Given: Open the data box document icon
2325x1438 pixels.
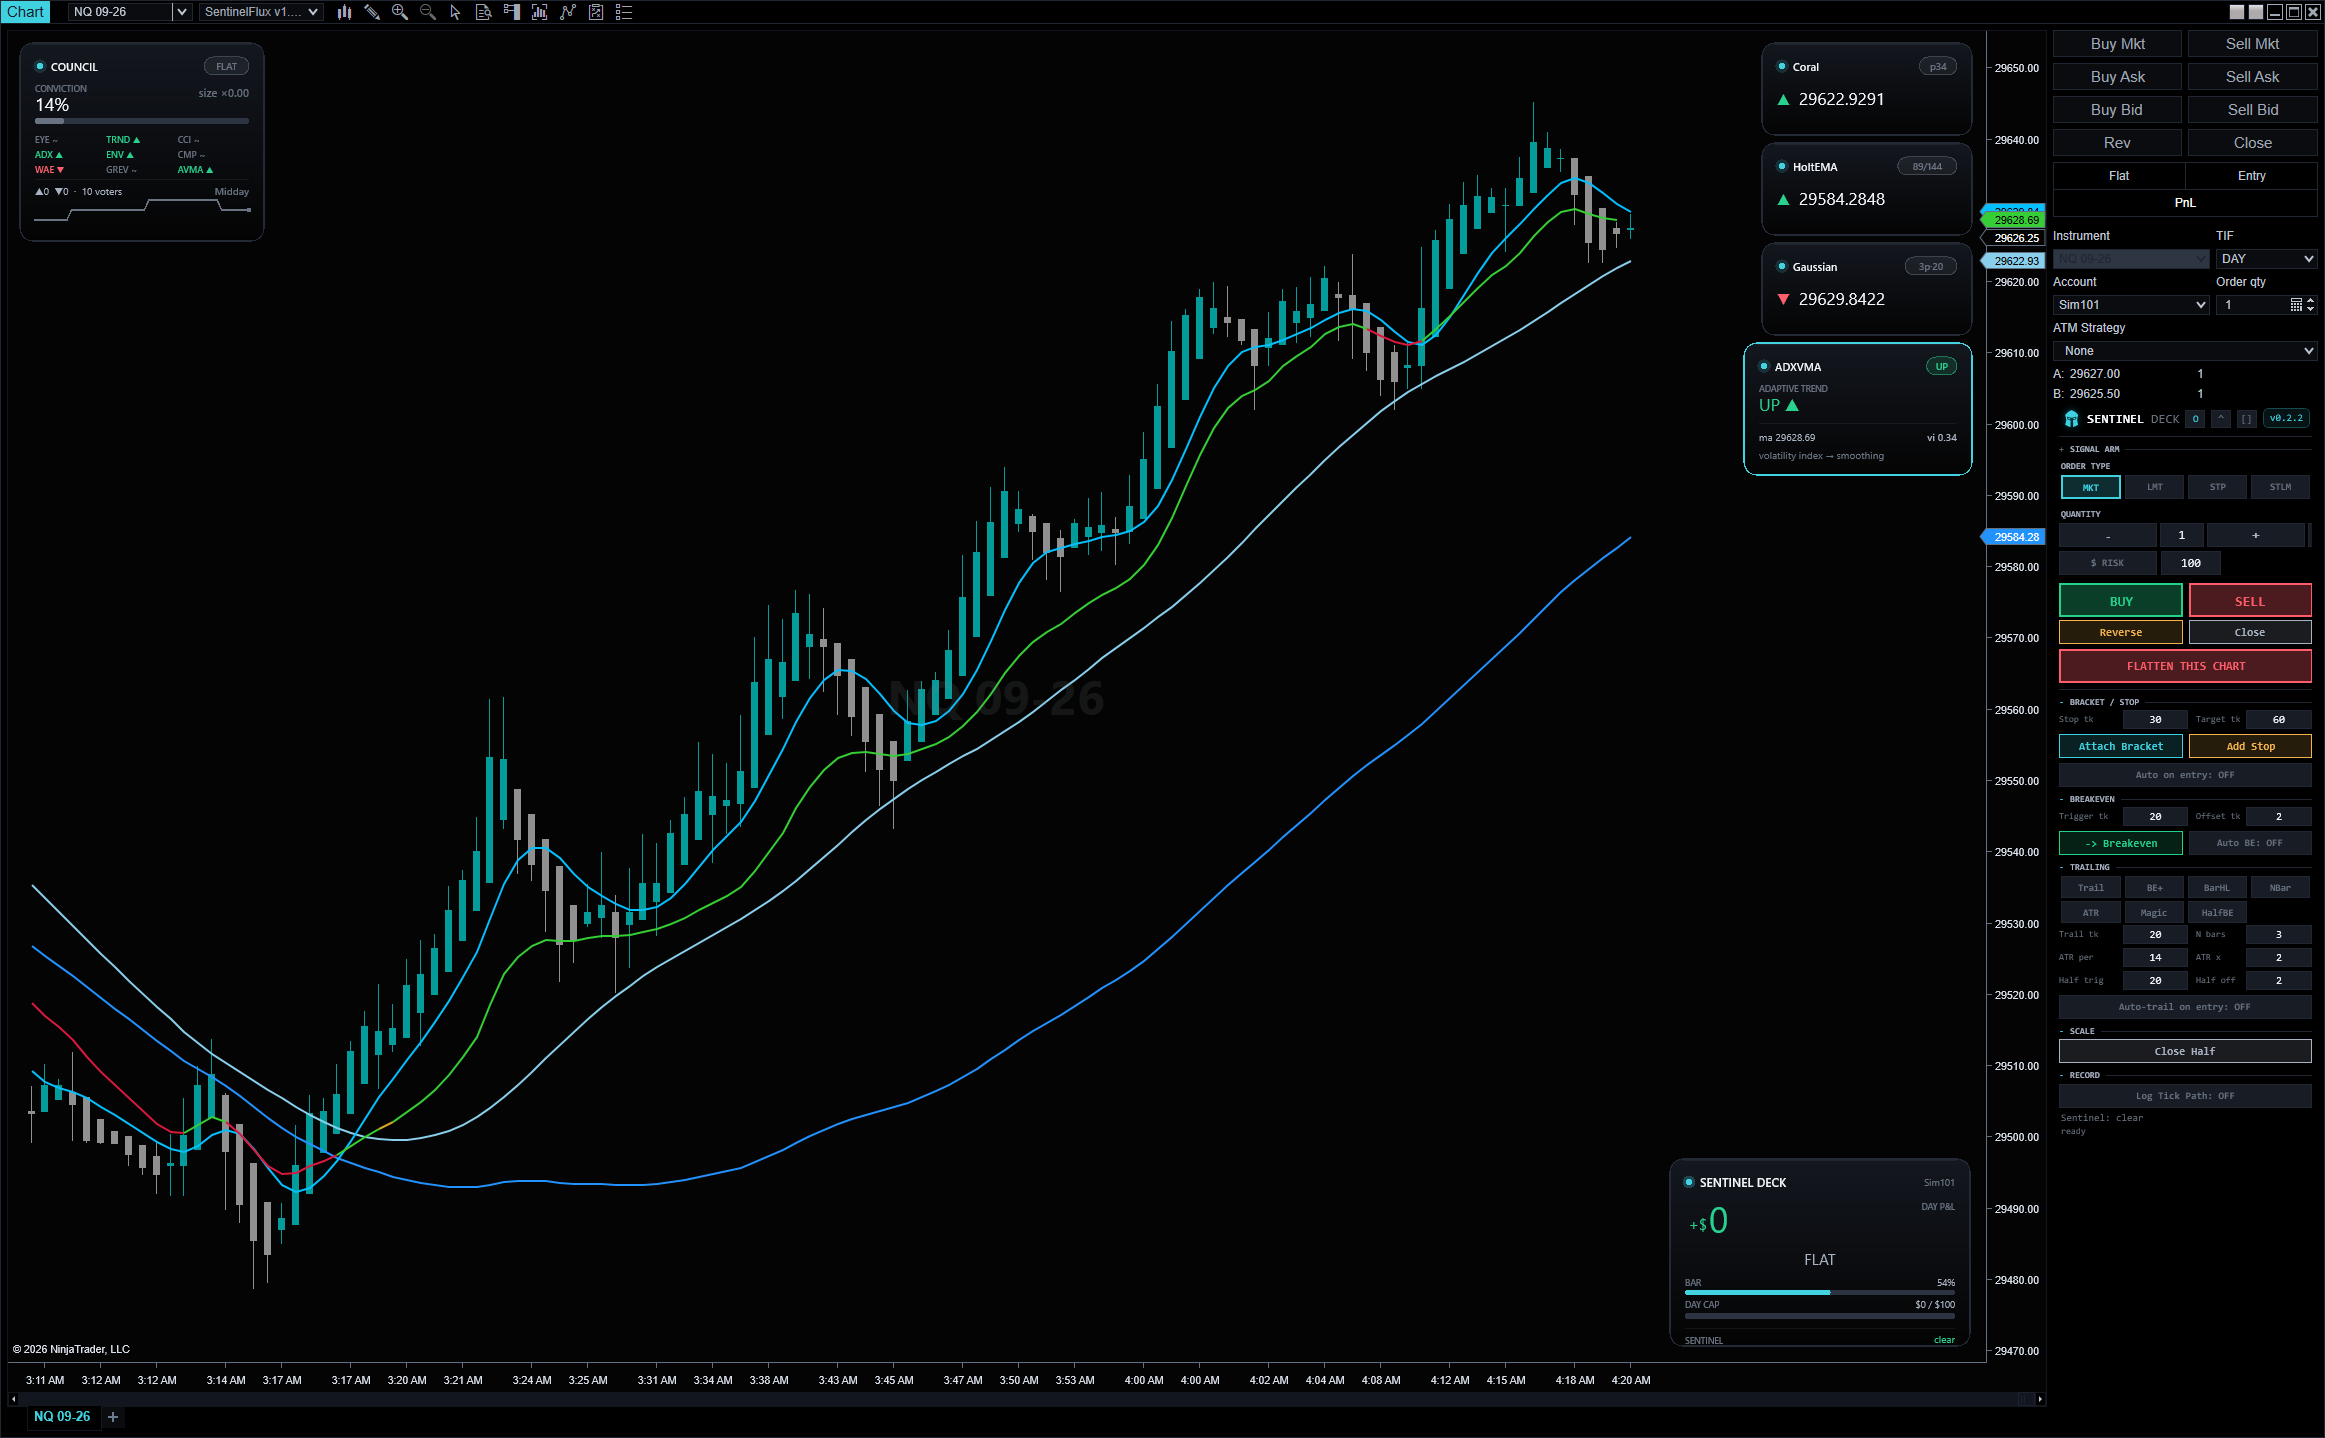Looking at the screenshot, I should [484, 12].
